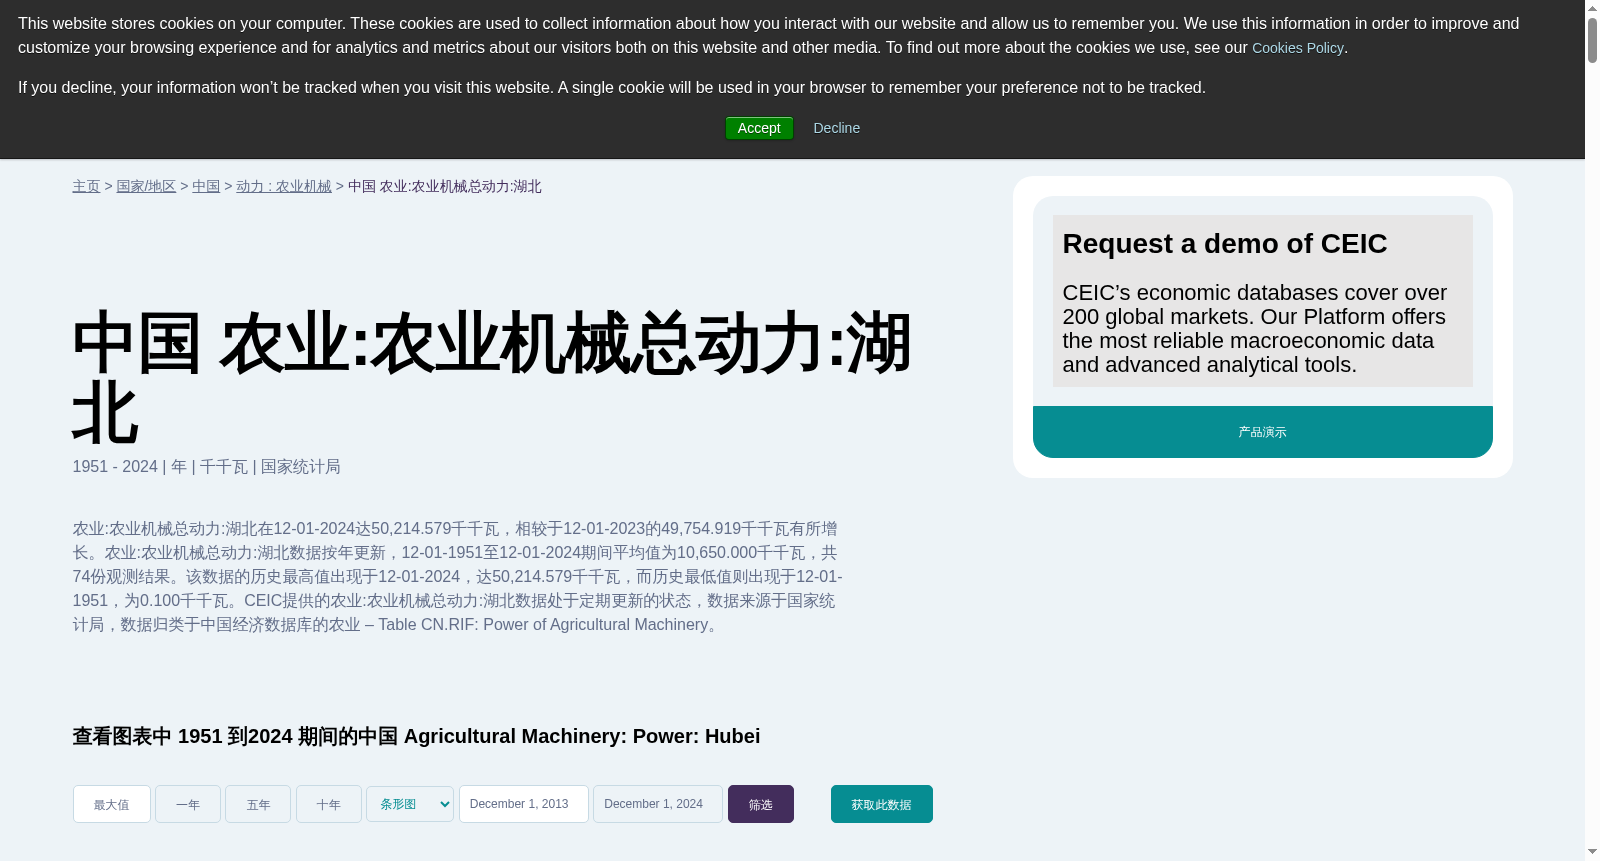This screenshot has width=1600, height=861.
Task: Select the 十年 range button
Action: (x=329, y=804)
